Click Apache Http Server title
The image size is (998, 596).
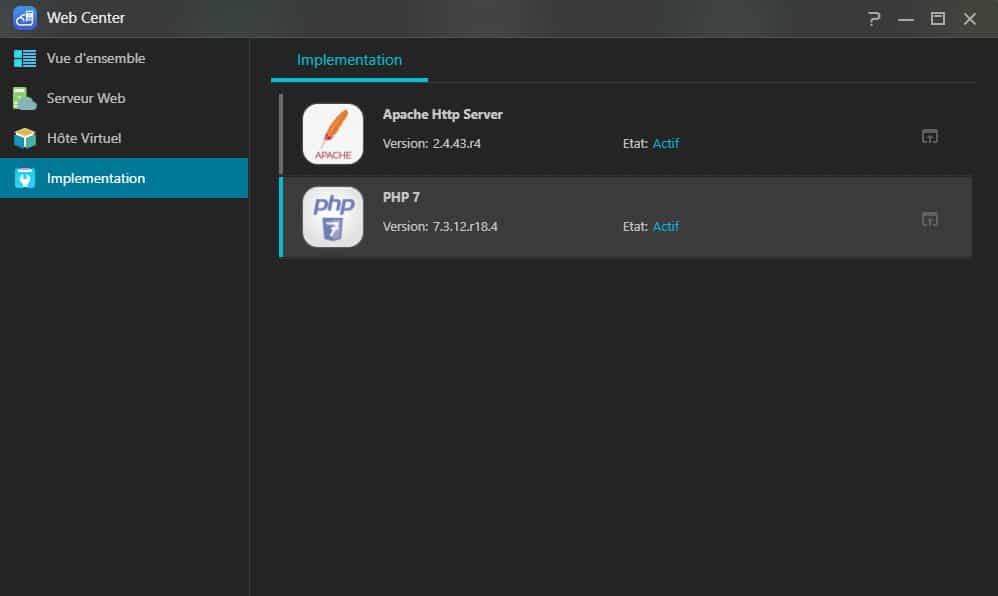442,115
